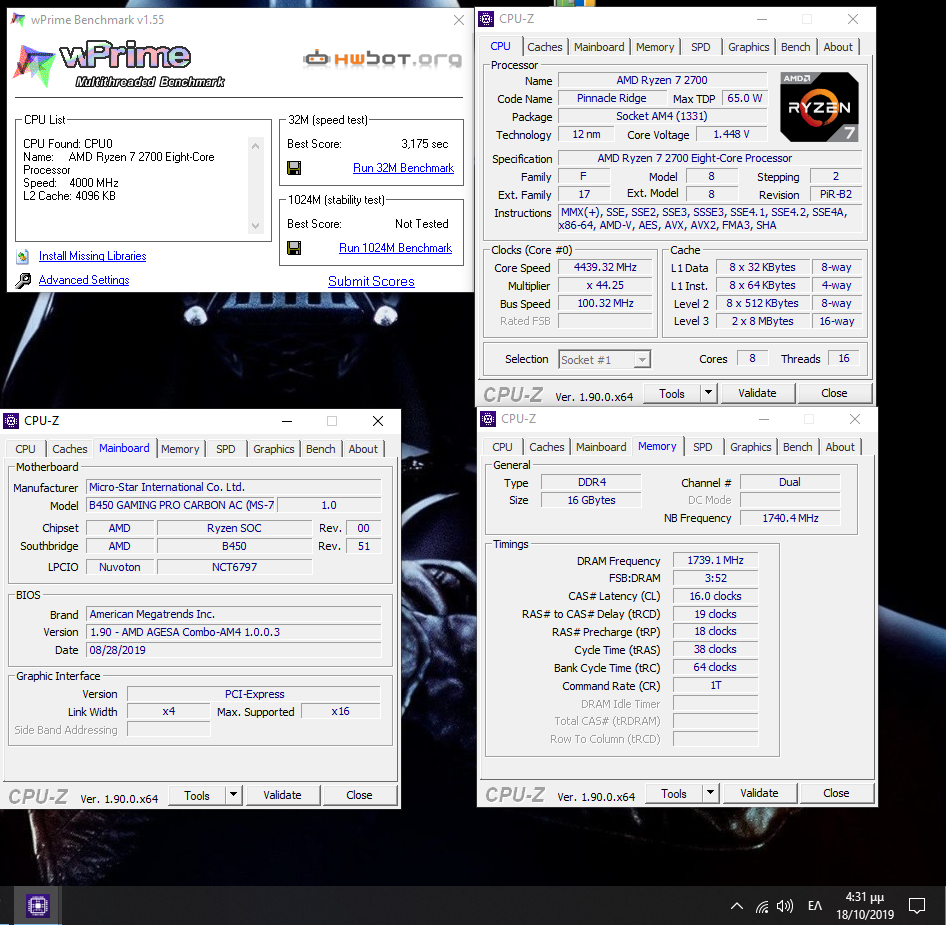
Task: Click the language indicator in taskbar
Action: (x=814, y=906)
